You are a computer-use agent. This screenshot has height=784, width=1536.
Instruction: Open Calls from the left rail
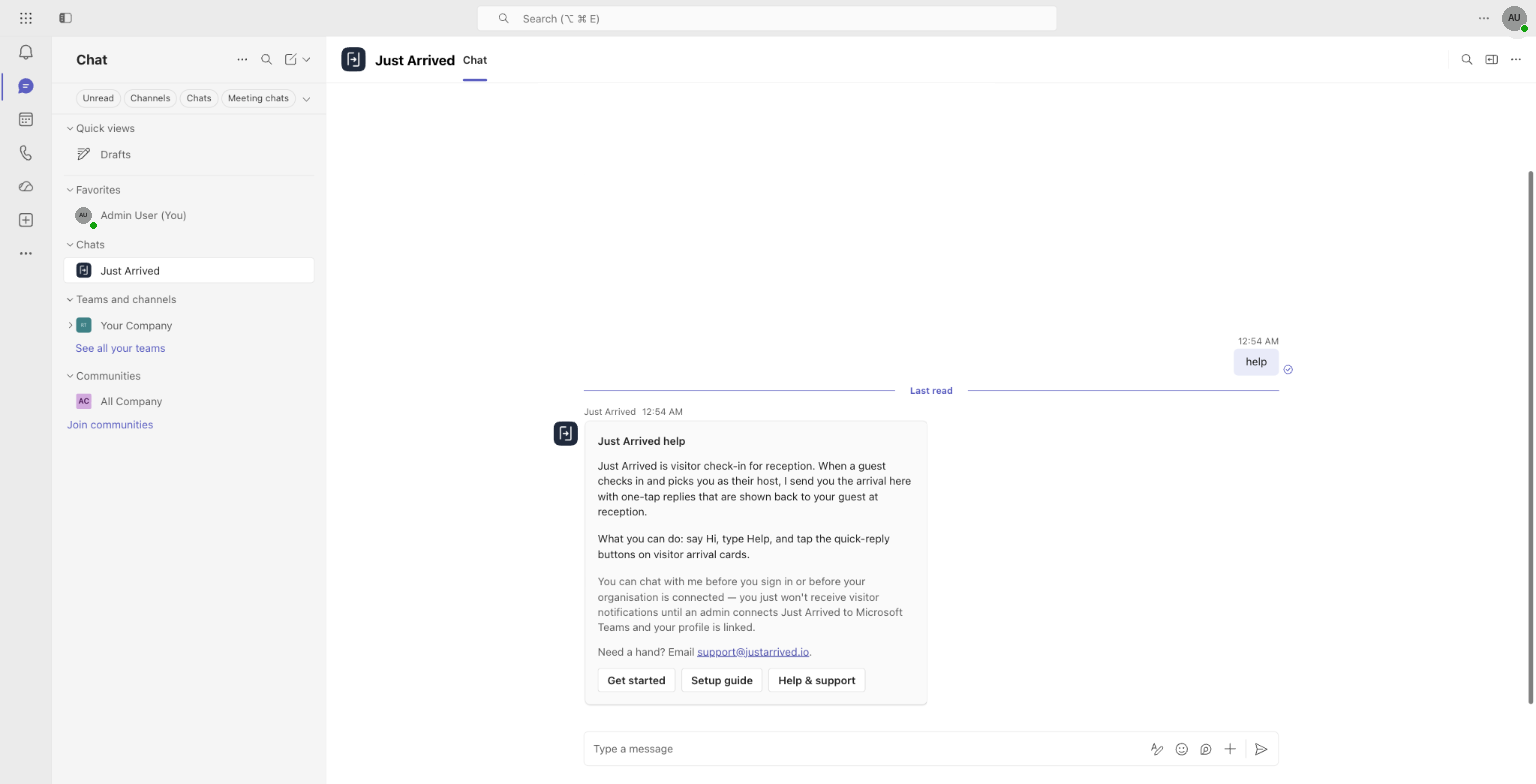coord(26,153)
